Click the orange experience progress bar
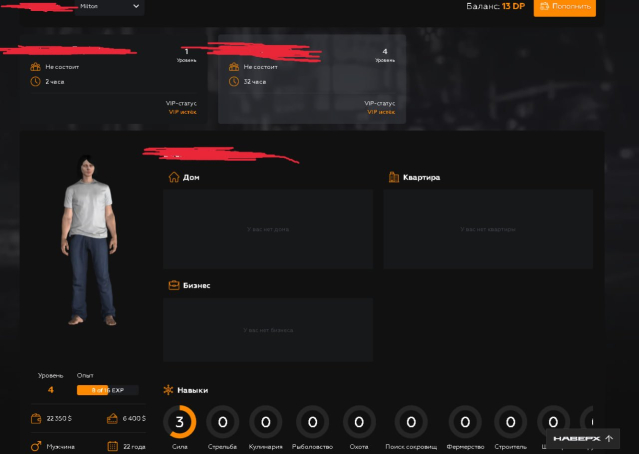Screen dimensions: 639x454 coord(107,390)
